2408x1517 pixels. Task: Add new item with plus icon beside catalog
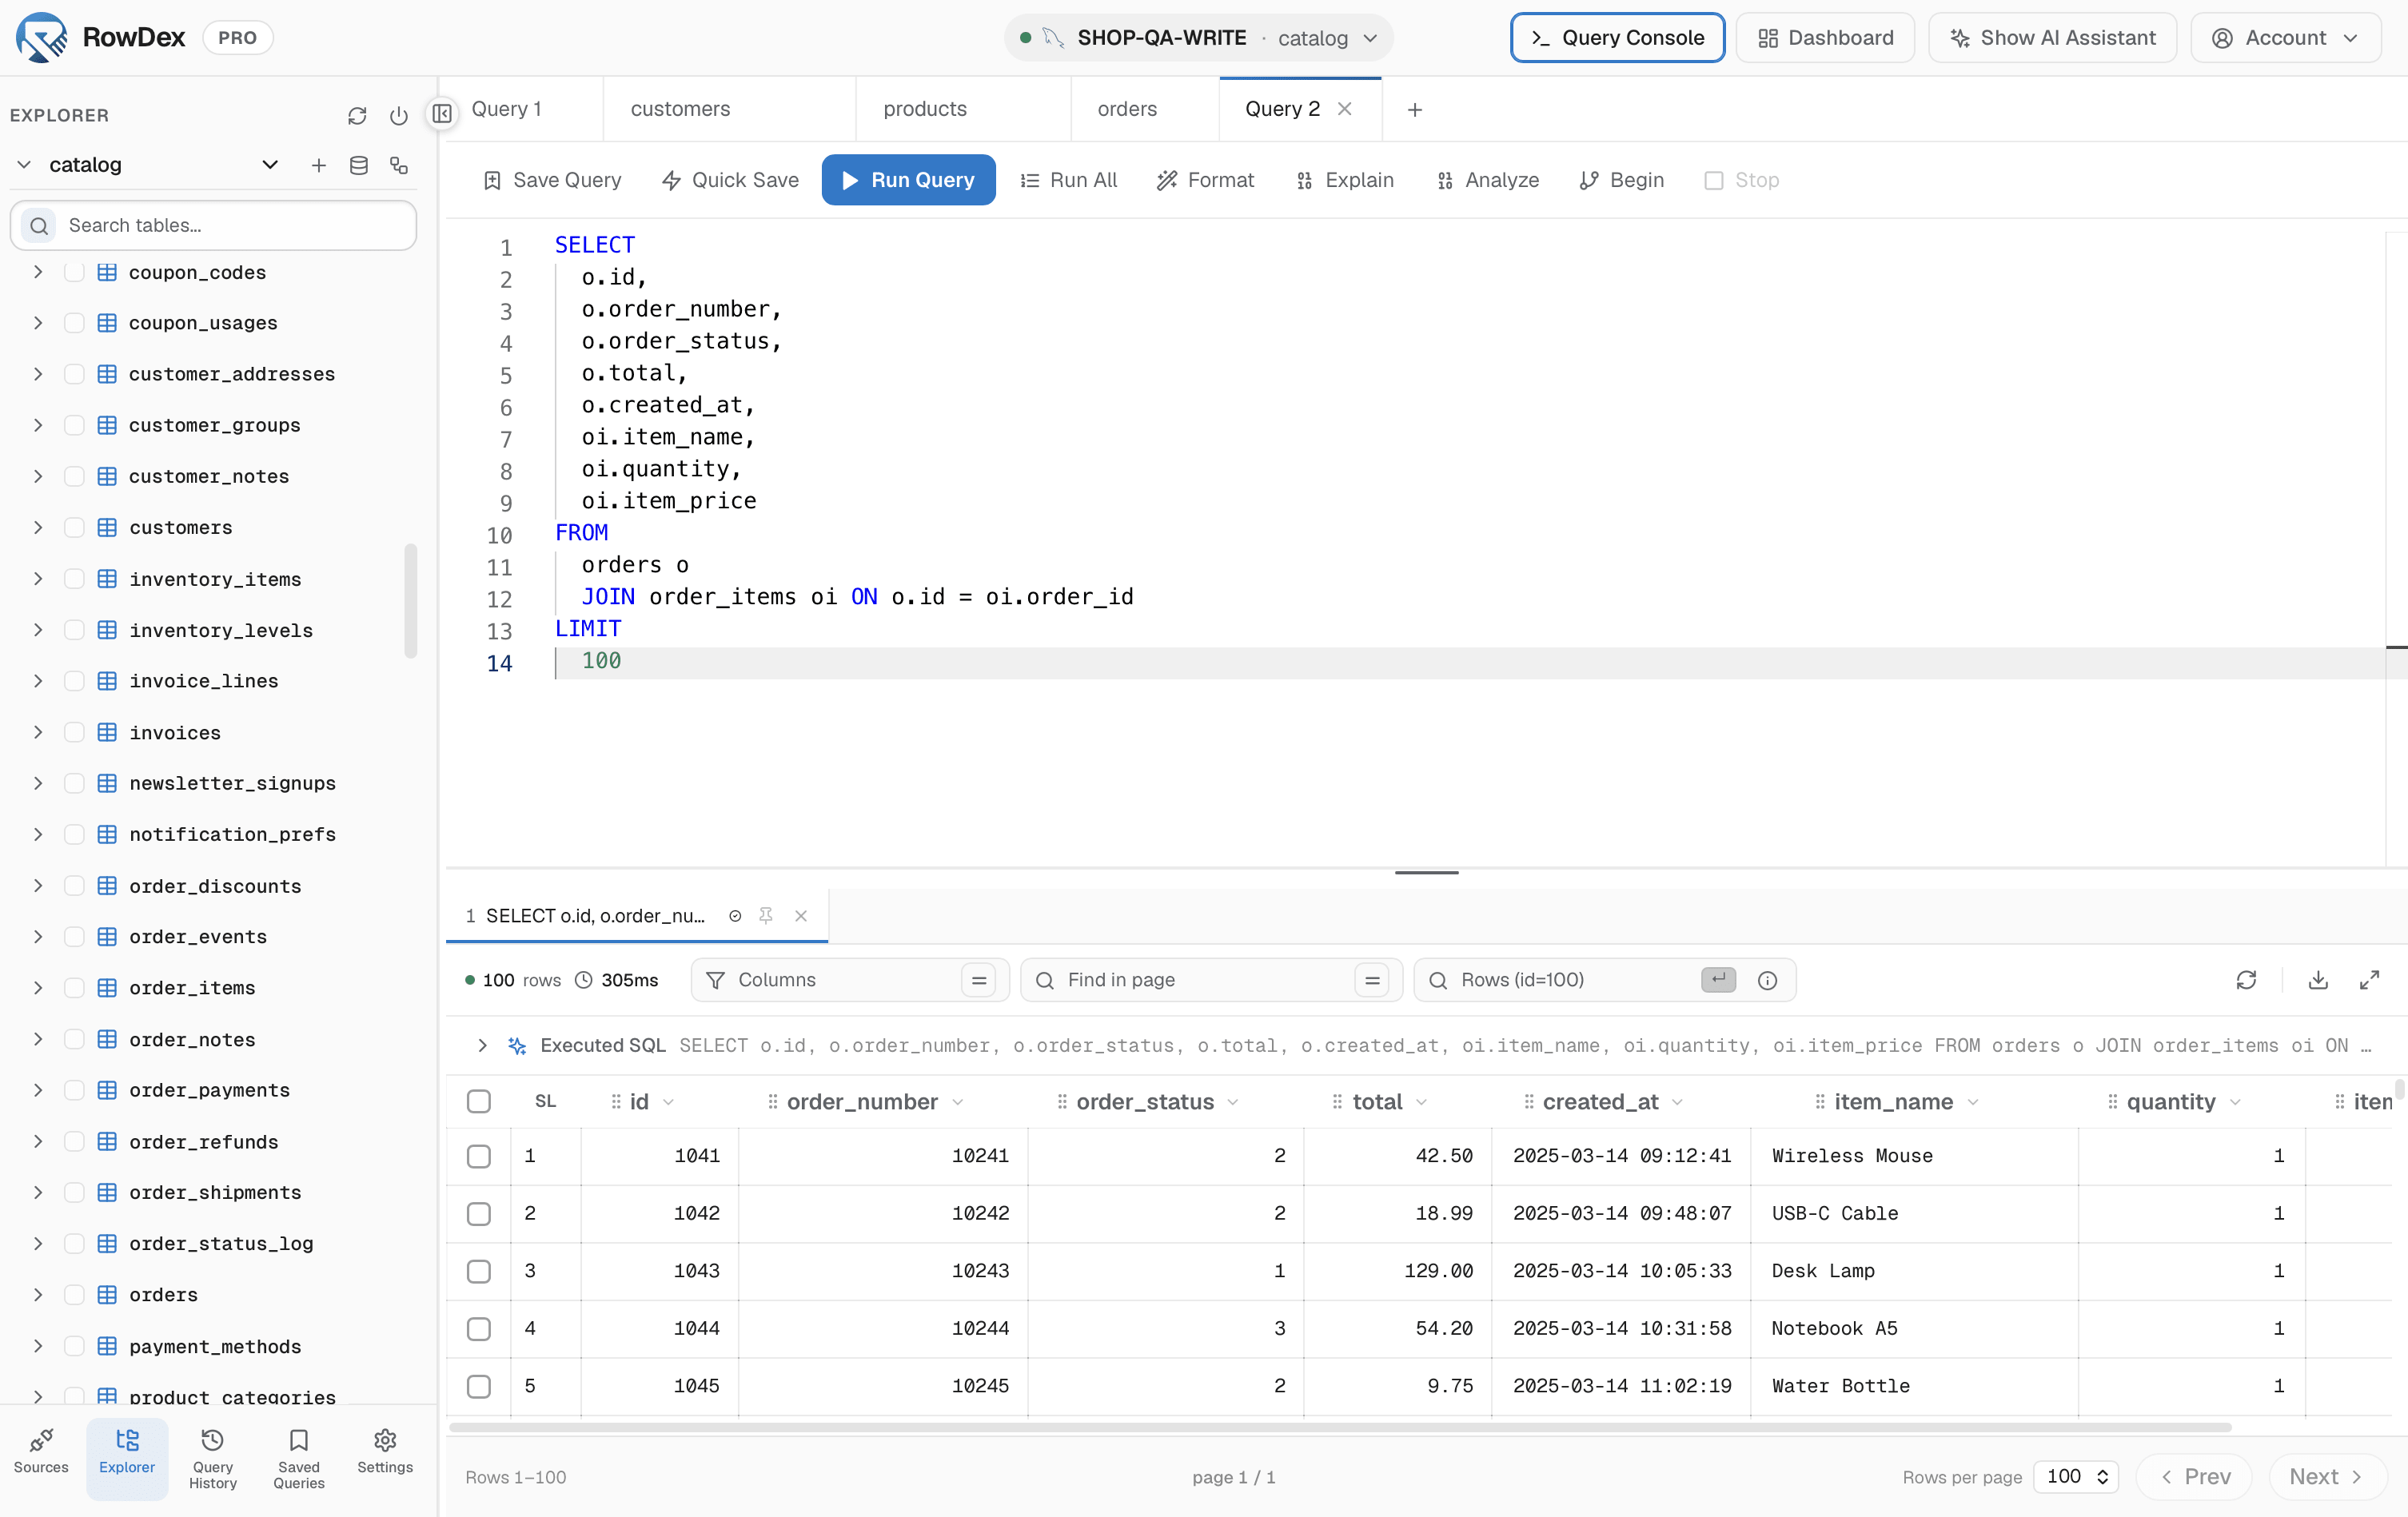[x=319, y=165]
